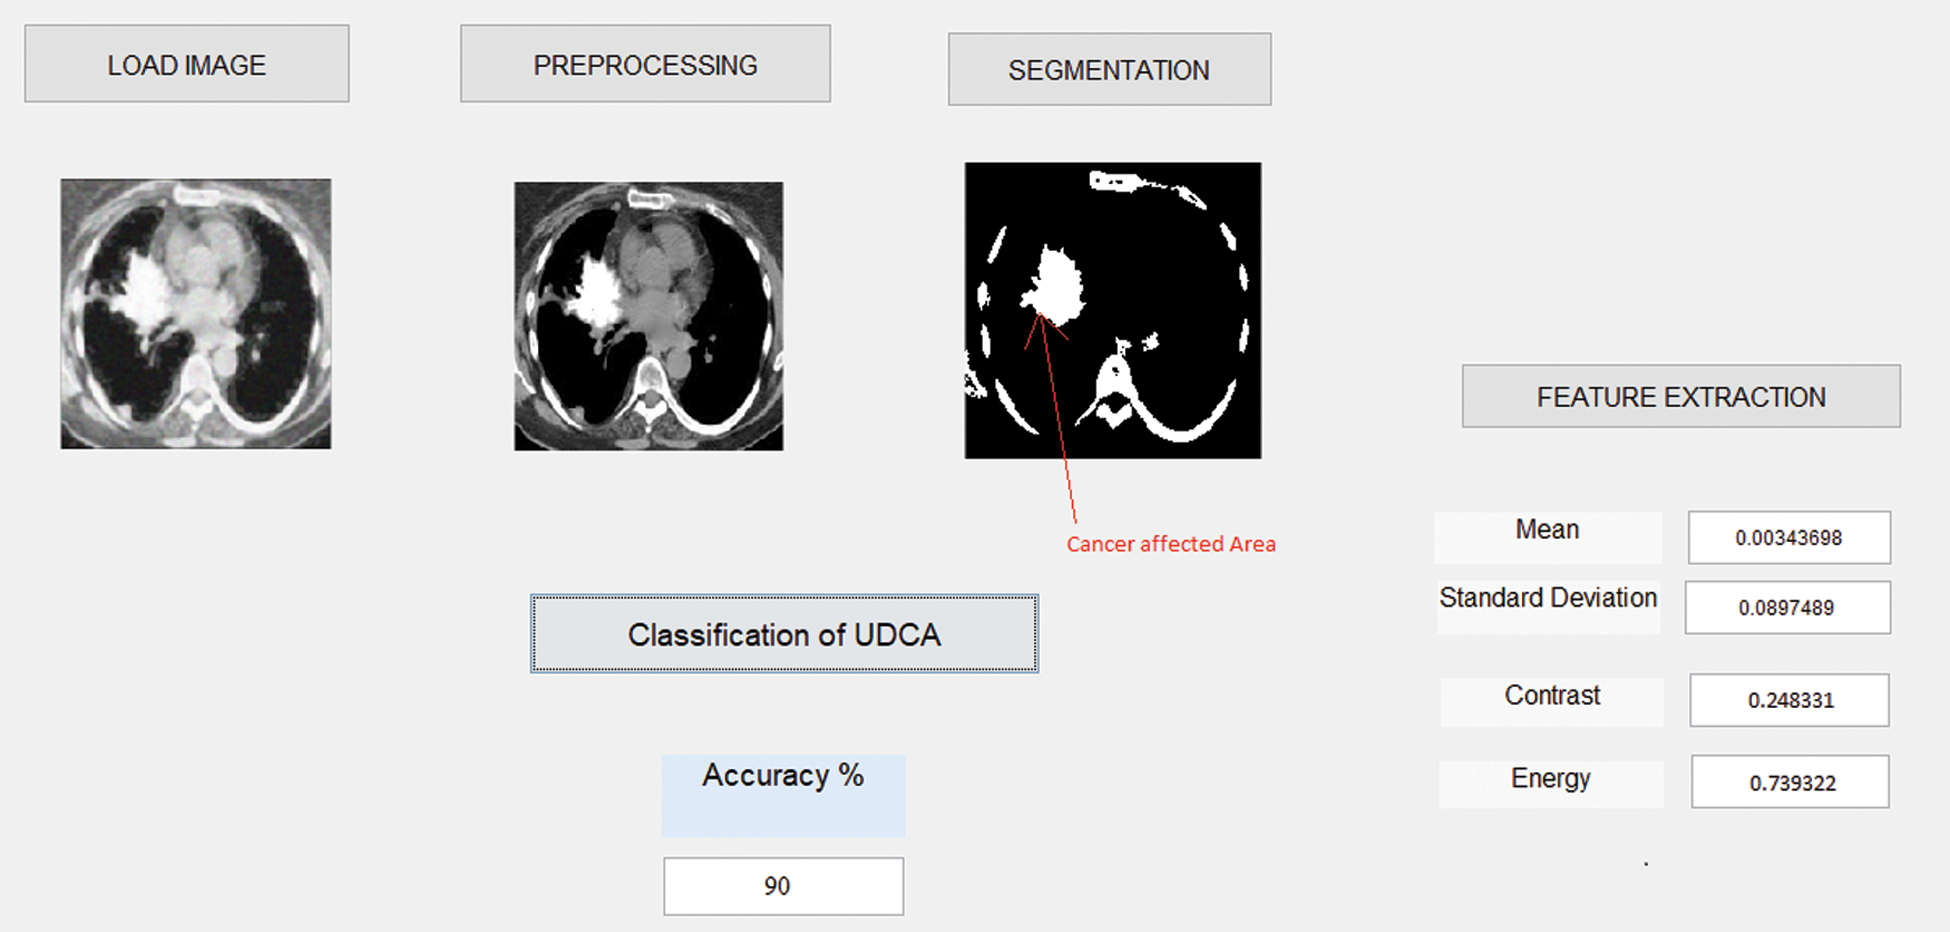Click the Contrast result field 0.248331
1950x932 pixels.
coord(1787,700)
